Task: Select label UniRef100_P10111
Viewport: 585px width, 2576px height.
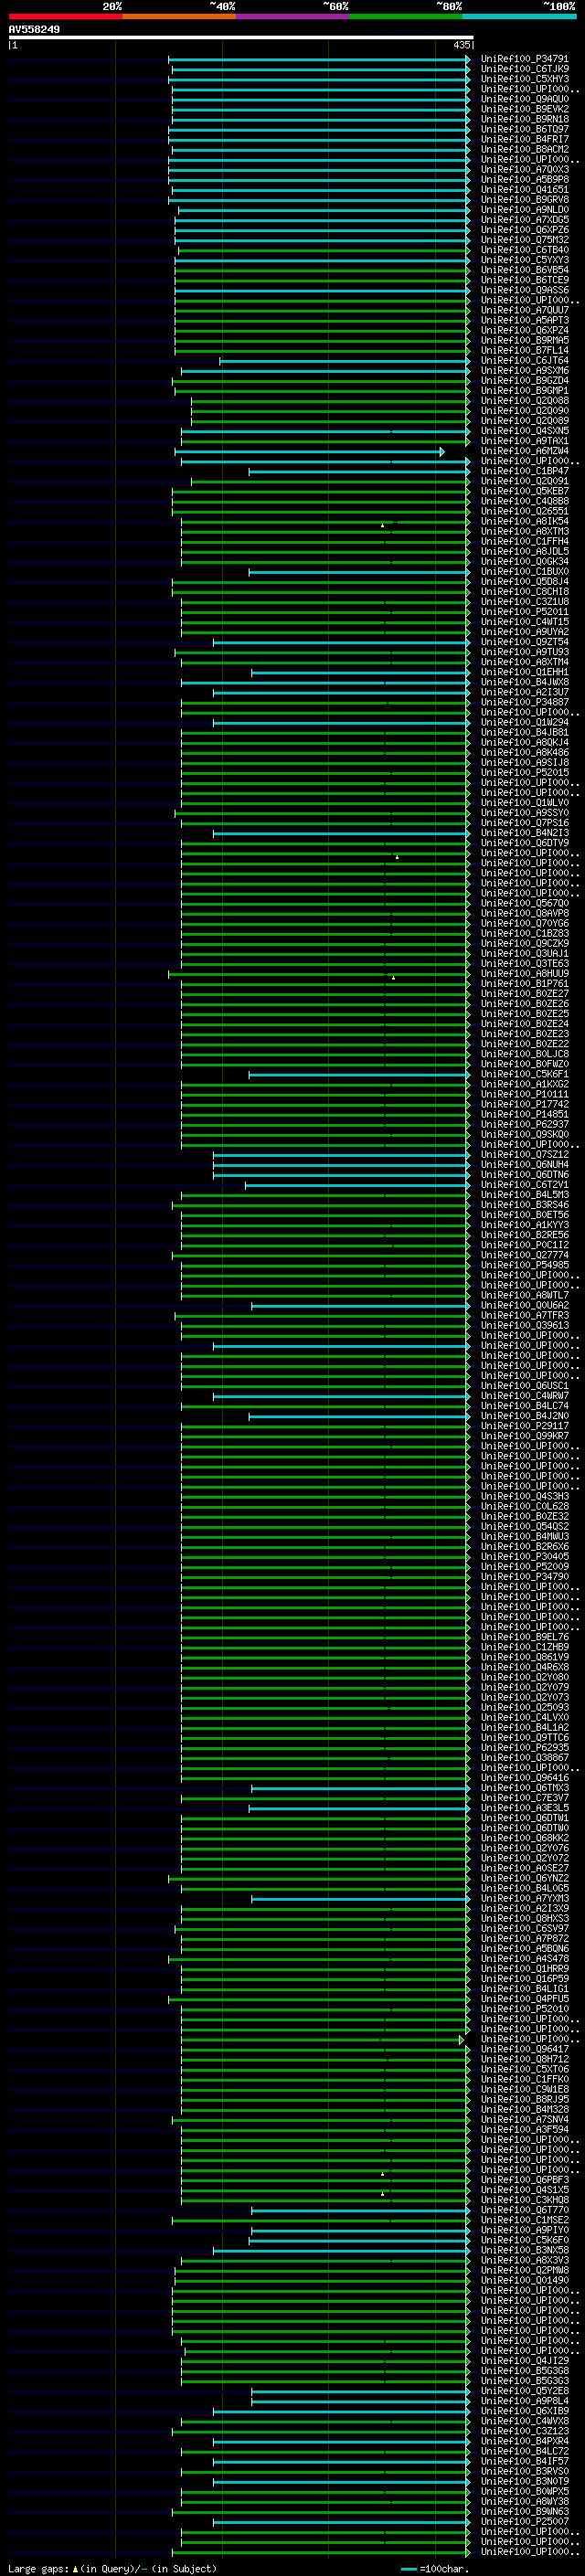Action: click(x=524, y=1094)
